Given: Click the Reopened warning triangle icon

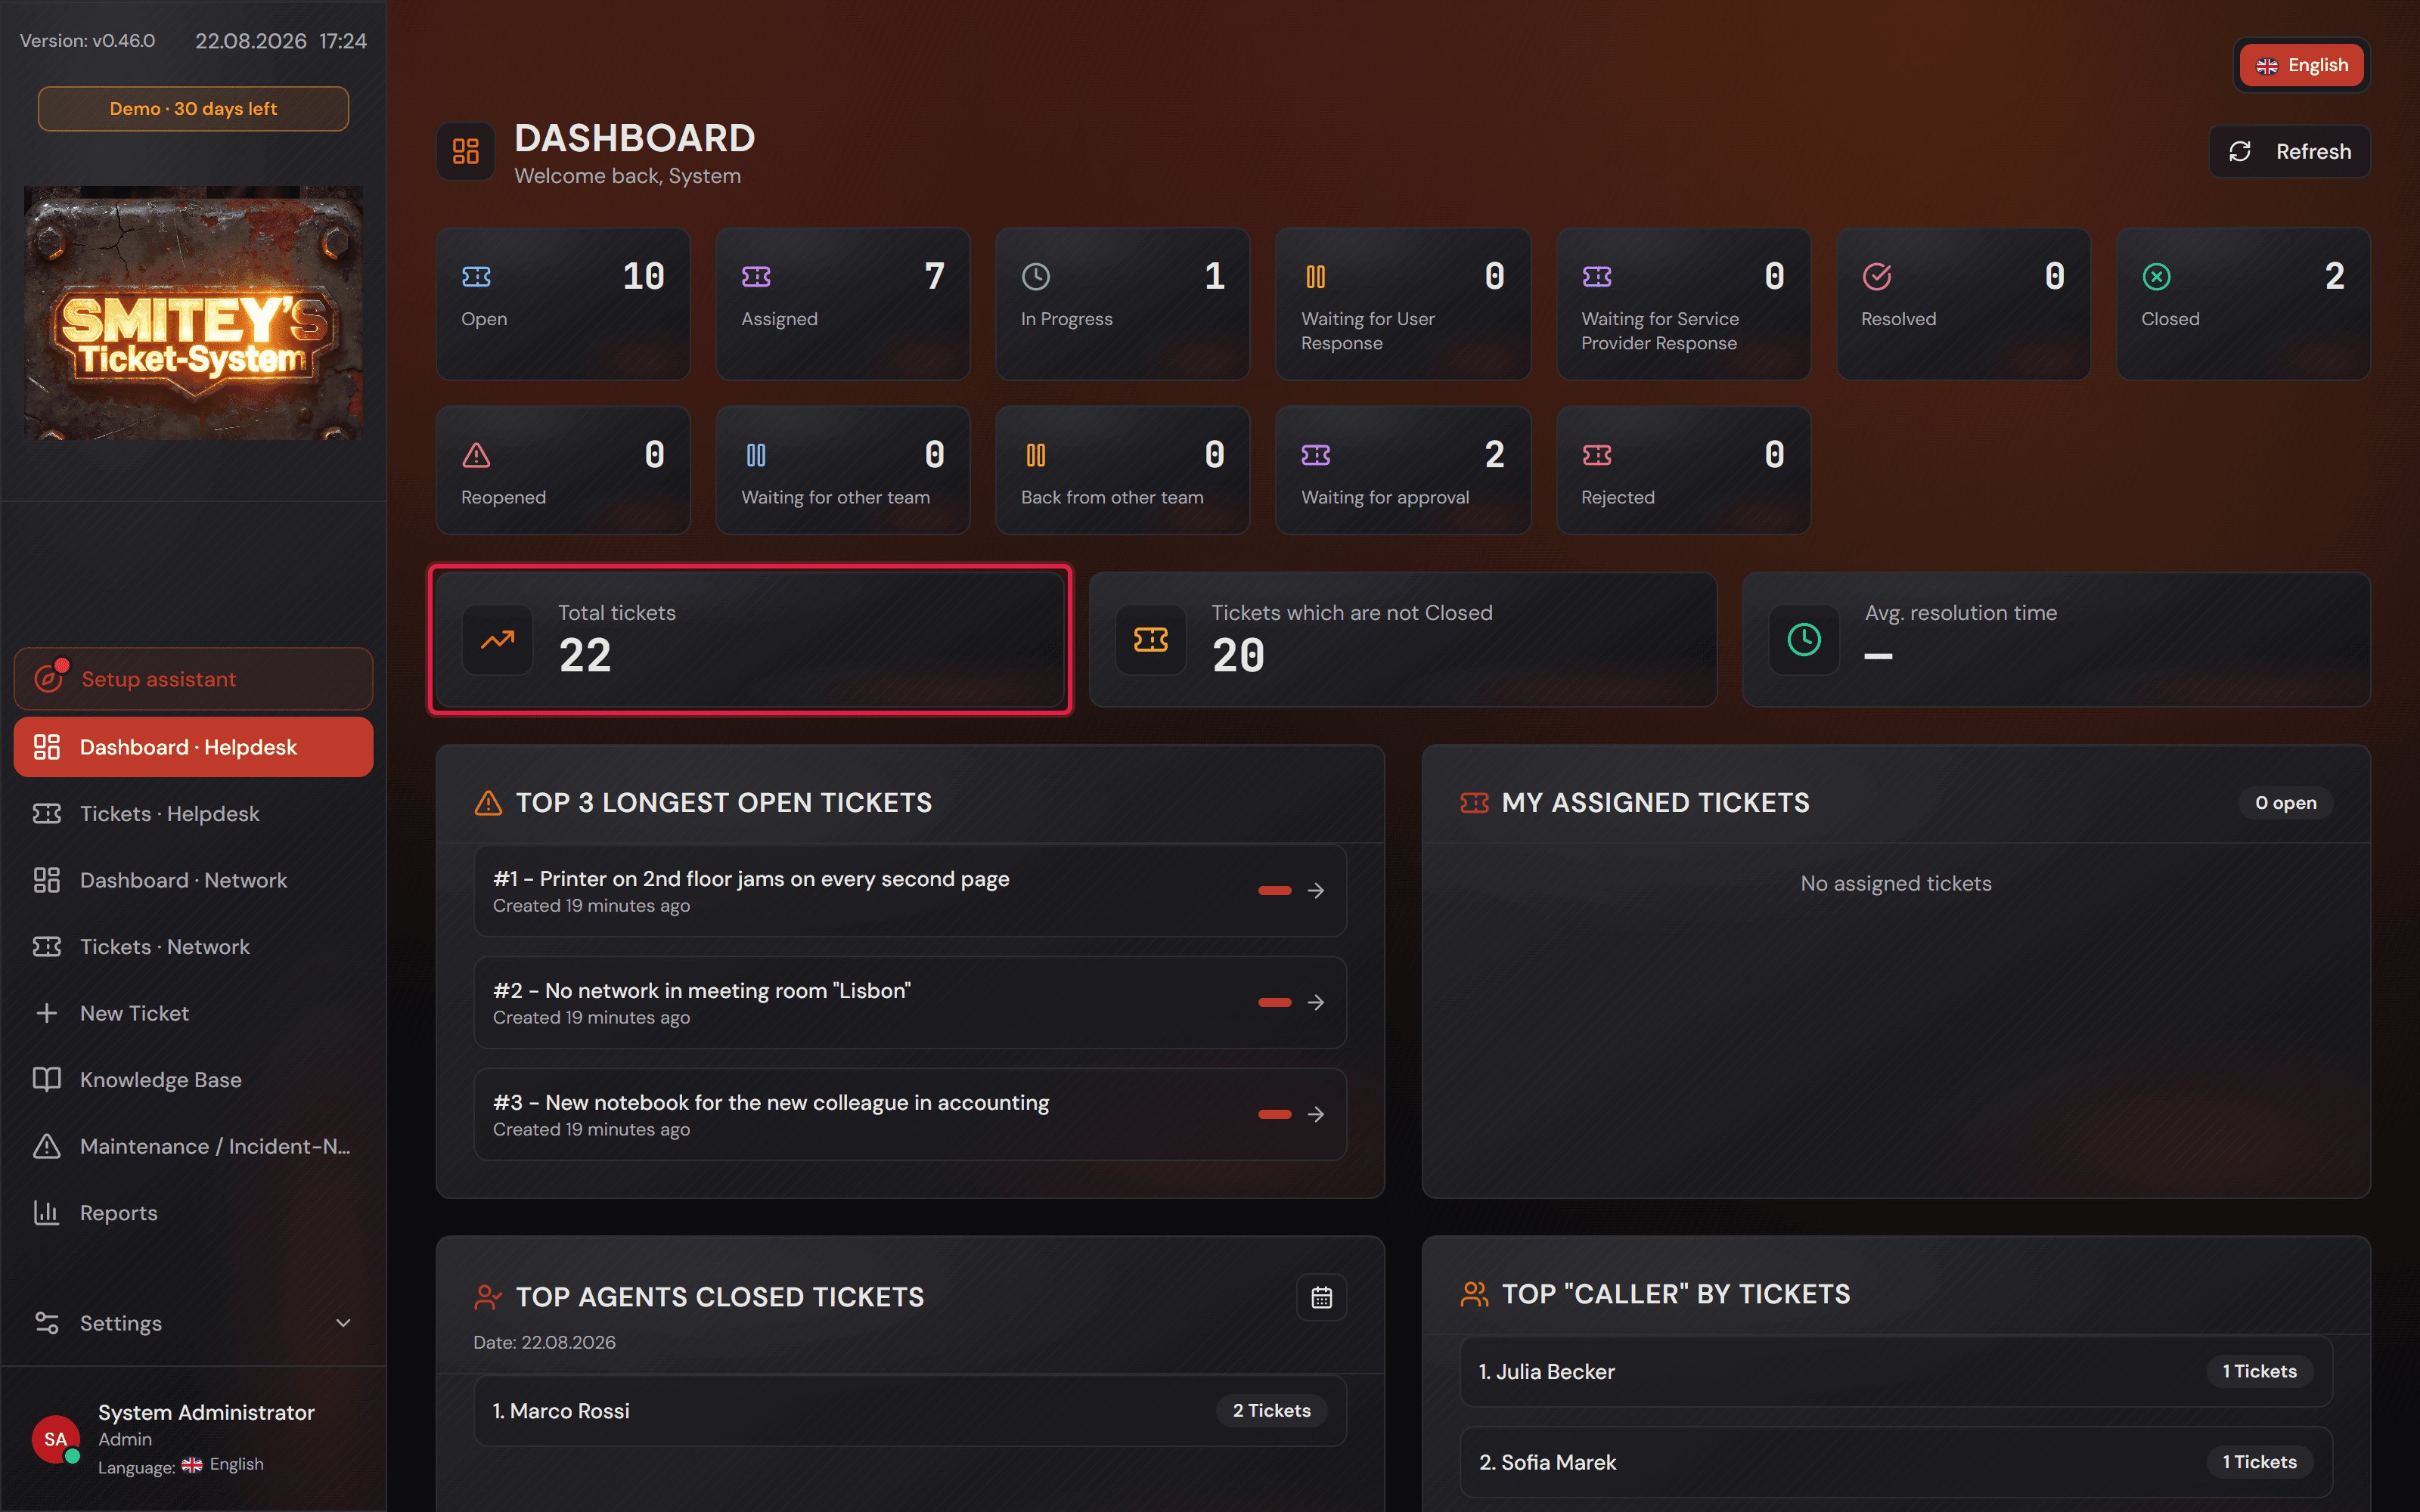Looking at the screenshot, I should pyautogui.click(x=476, y=455).
